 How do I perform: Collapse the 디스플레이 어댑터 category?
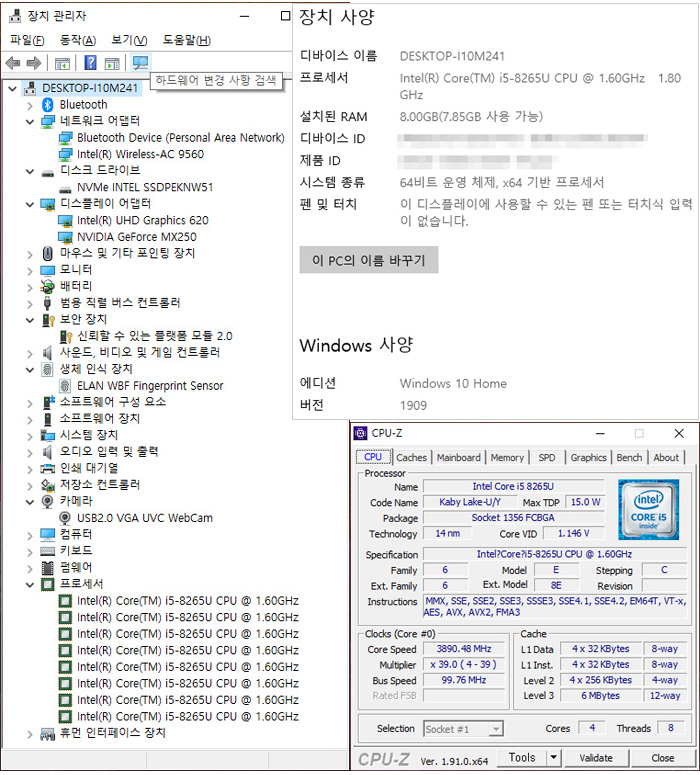tap(30, 204)
